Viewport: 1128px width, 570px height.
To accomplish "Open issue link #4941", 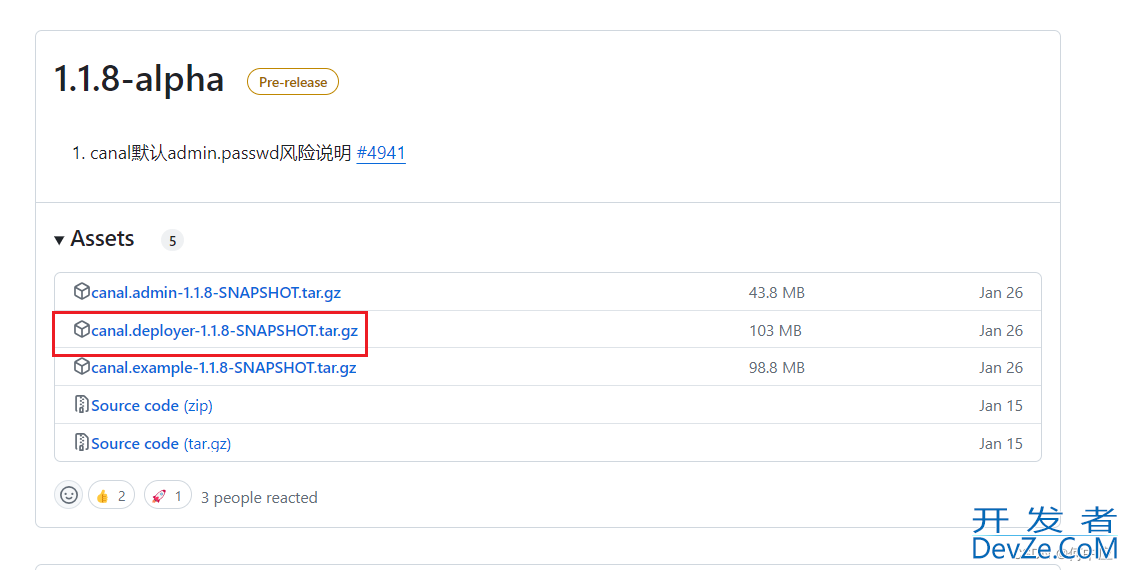I will pos(381,153).
